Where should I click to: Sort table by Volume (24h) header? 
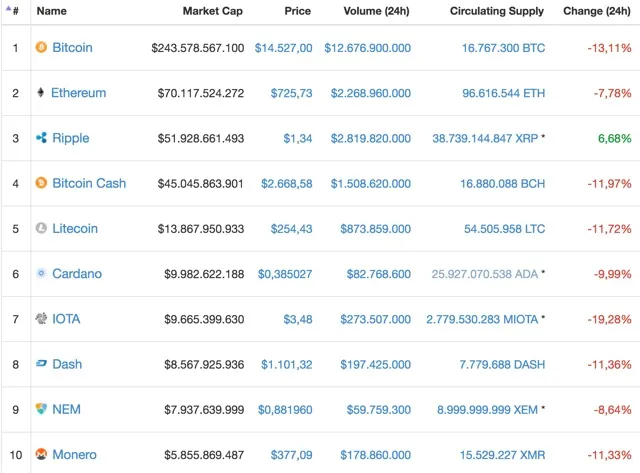(376, 11)
